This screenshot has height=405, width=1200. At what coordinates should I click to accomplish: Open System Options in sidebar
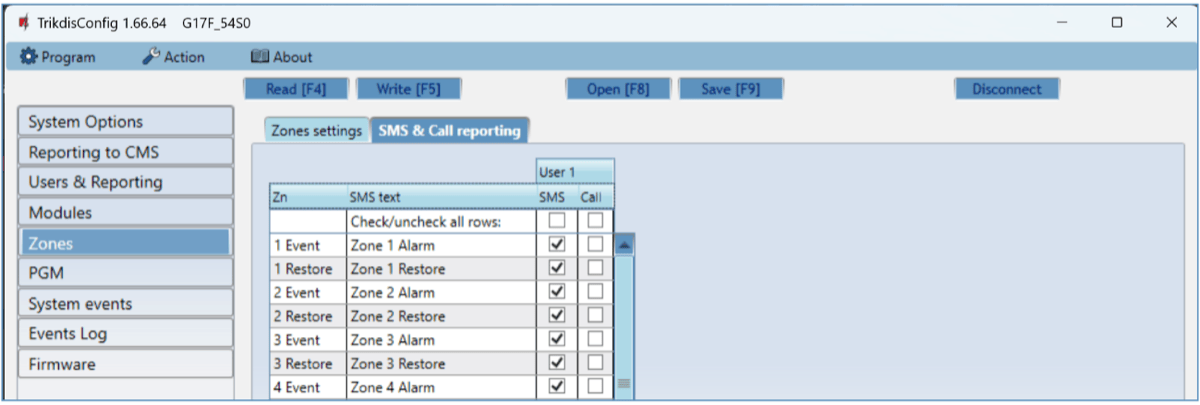[125, 122]
